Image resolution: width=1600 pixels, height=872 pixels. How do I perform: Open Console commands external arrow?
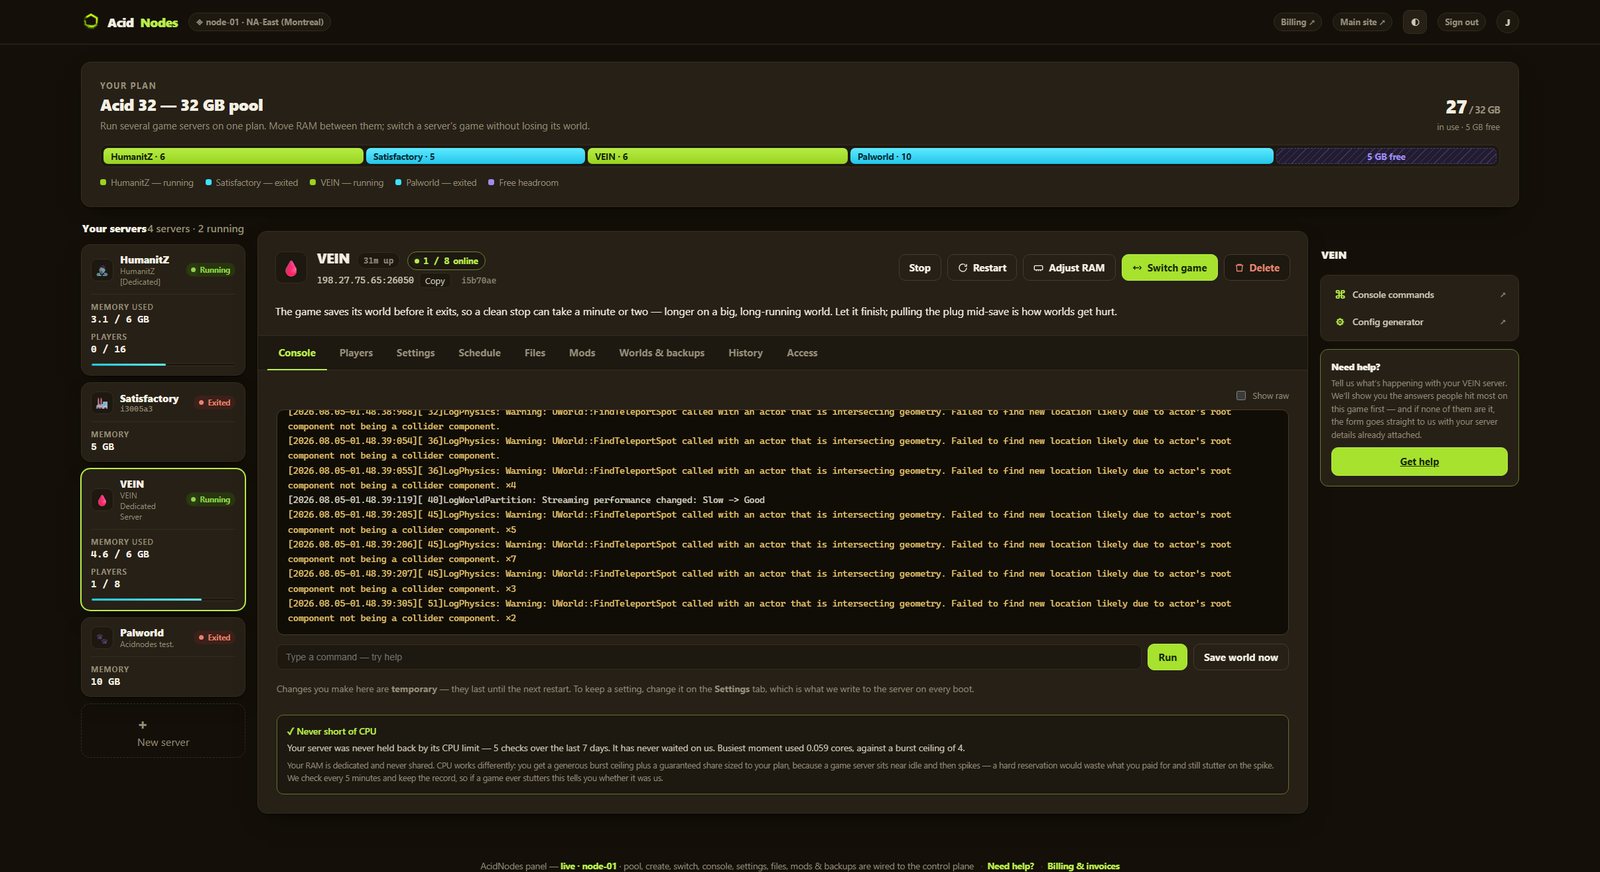pos(1502,295)
